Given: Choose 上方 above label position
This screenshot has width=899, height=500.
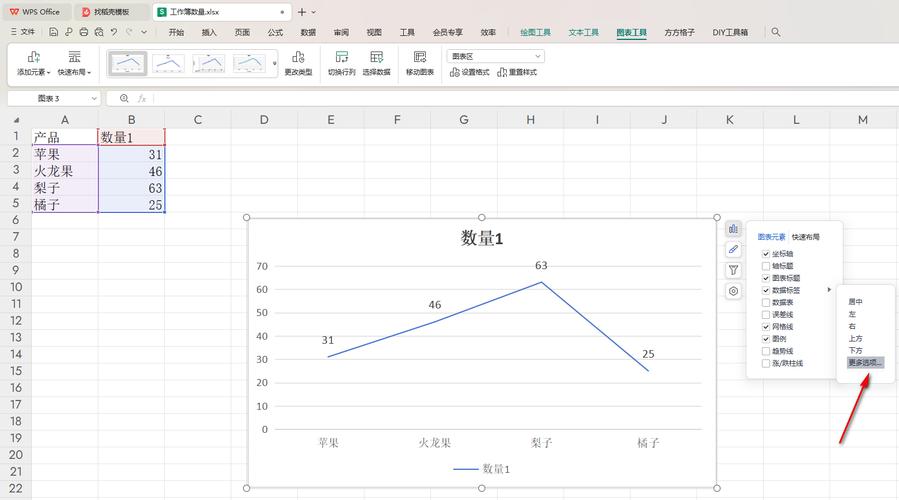Looking at the screenshot, I should [x=855, y=338].
